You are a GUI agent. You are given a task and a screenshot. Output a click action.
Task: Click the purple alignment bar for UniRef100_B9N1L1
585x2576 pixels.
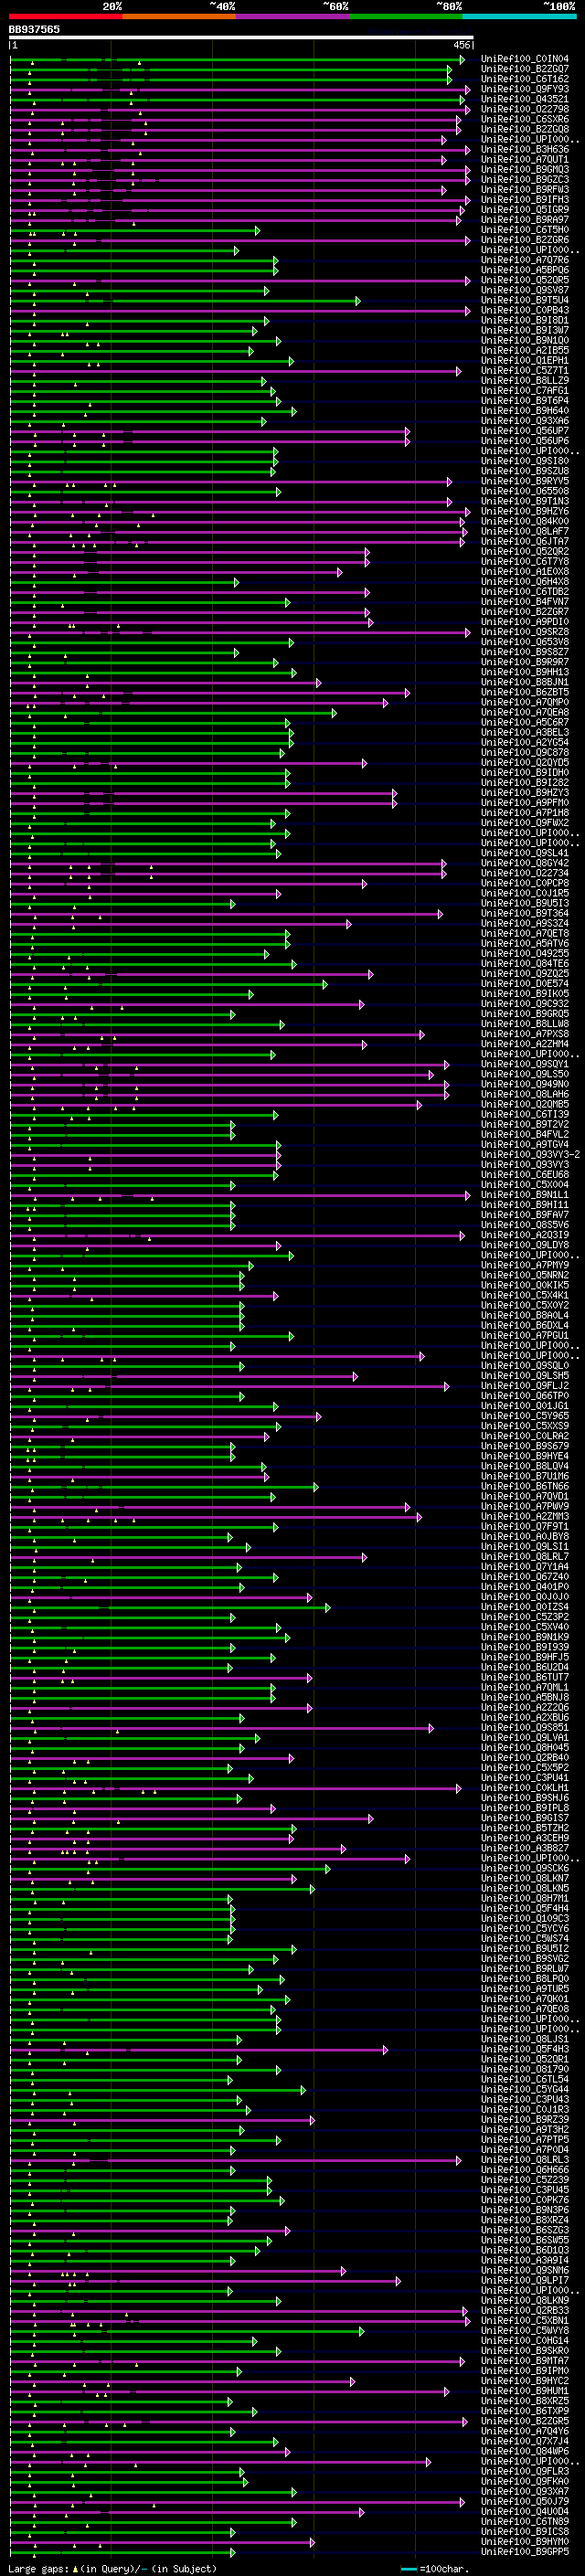point(240,1196)
